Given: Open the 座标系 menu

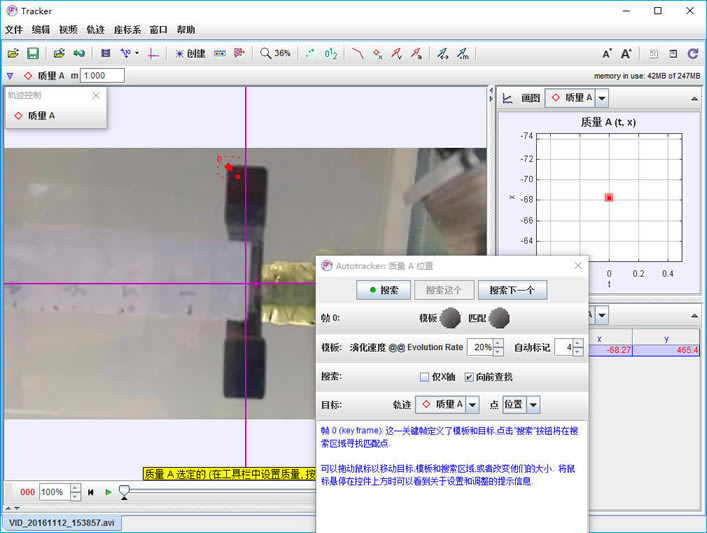Looking at the screenshot, I should click(x=129, y=30).
